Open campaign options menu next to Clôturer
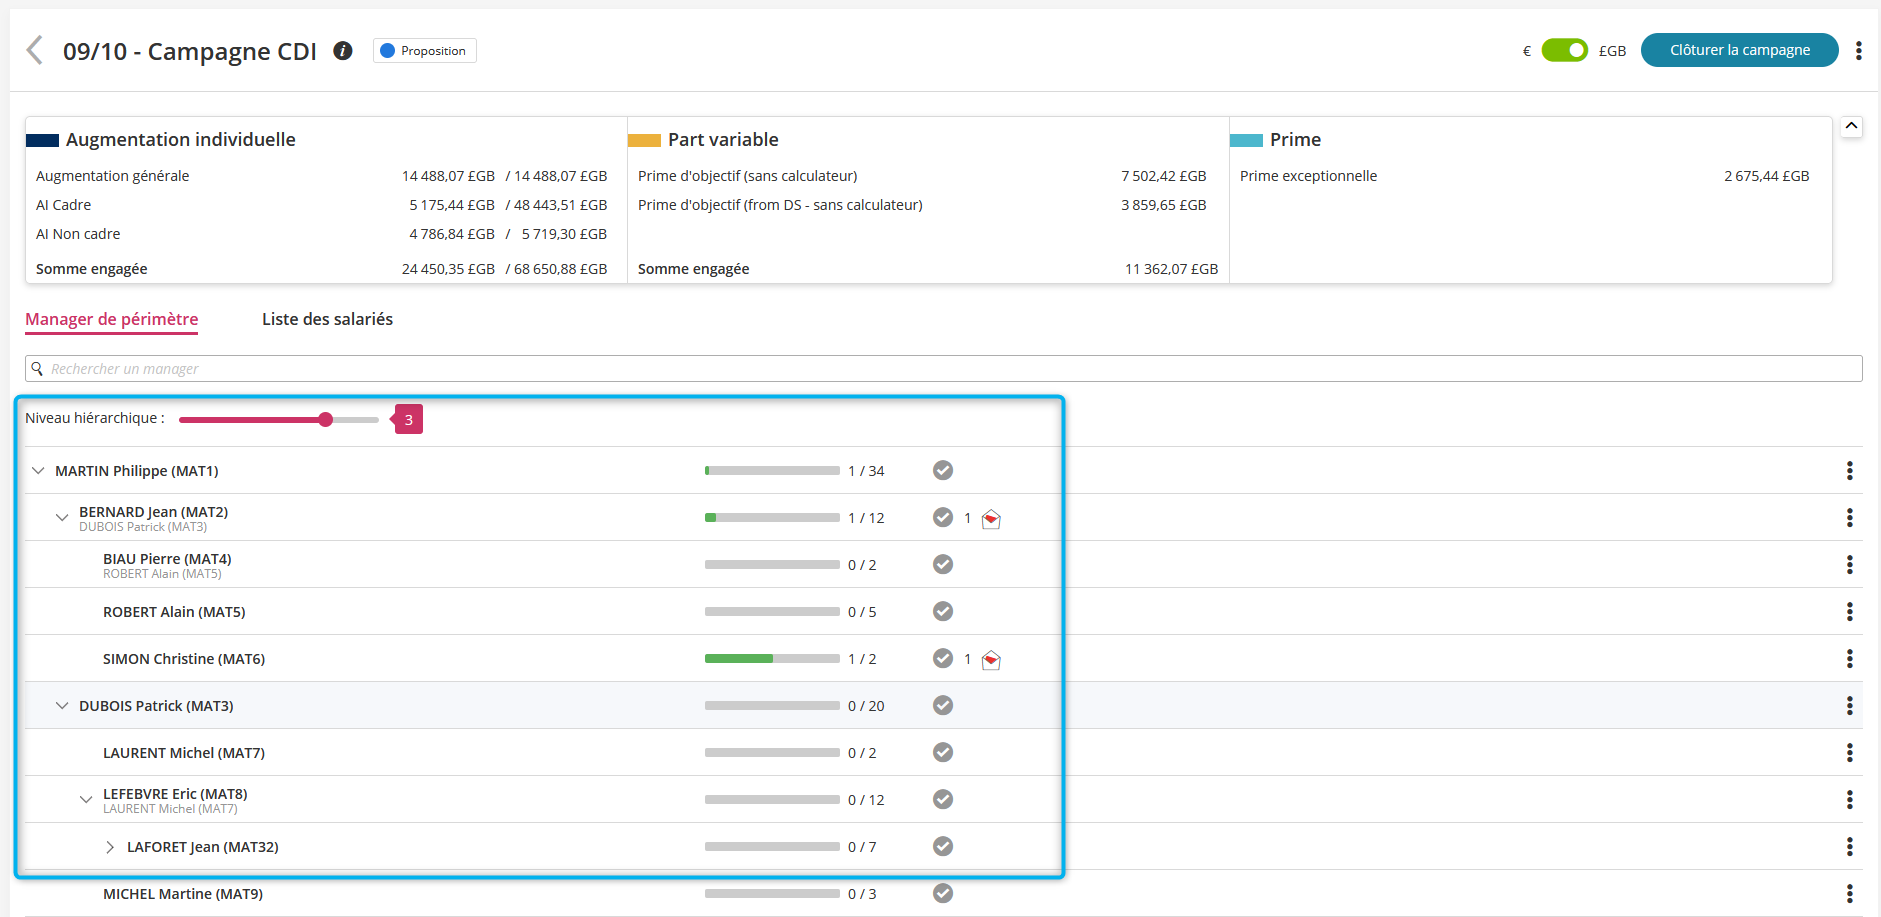Viewport: 1881px width, 917px height. (x=1858, y=51)
